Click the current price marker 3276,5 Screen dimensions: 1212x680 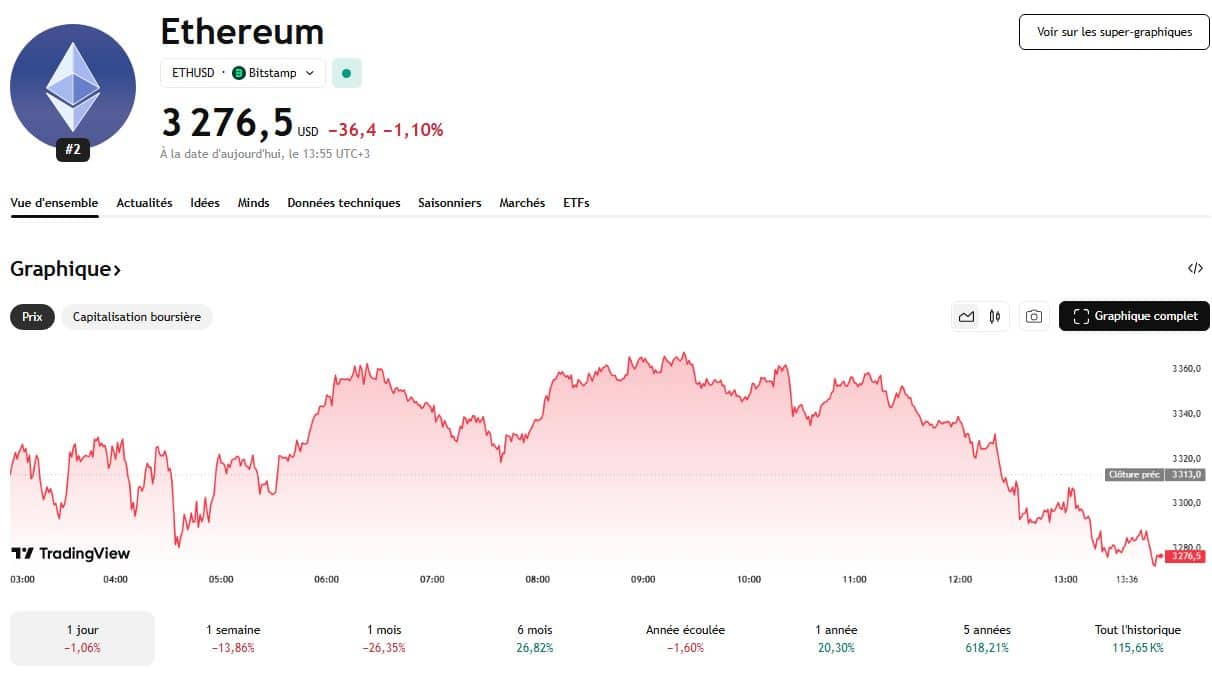[1184, 556]
